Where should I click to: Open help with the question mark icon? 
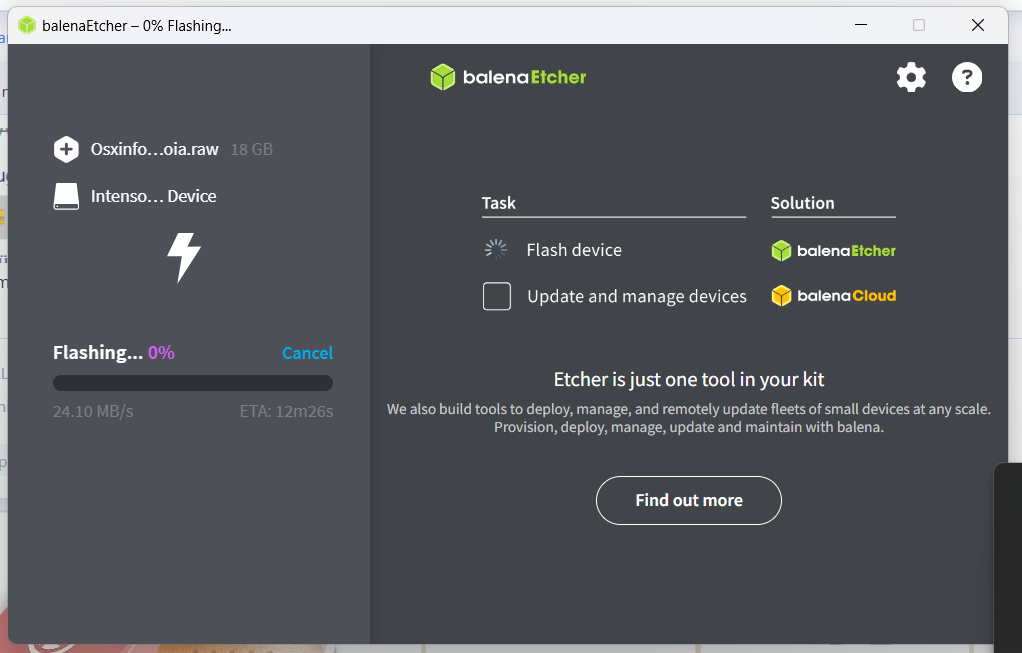(967, 77)
